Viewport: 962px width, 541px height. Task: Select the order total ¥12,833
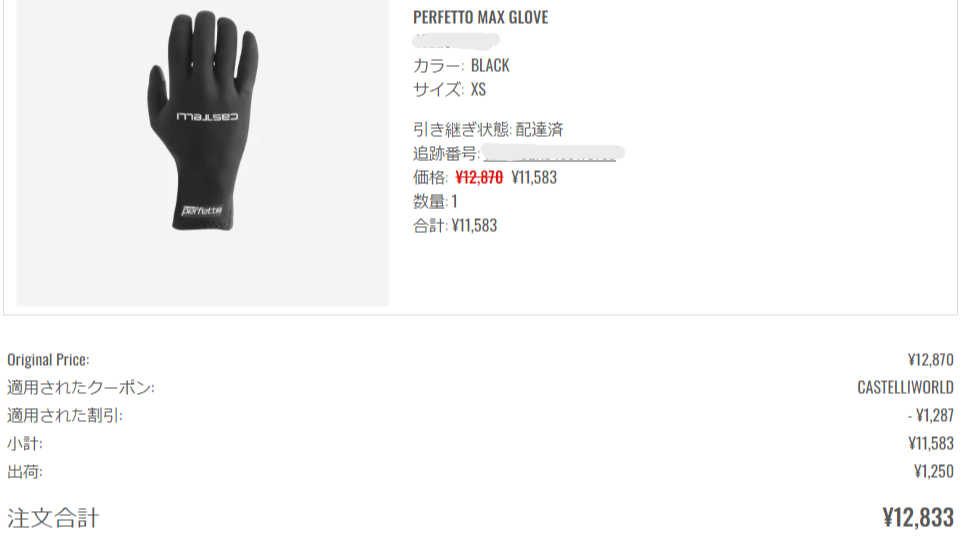[x=918, y=518]
